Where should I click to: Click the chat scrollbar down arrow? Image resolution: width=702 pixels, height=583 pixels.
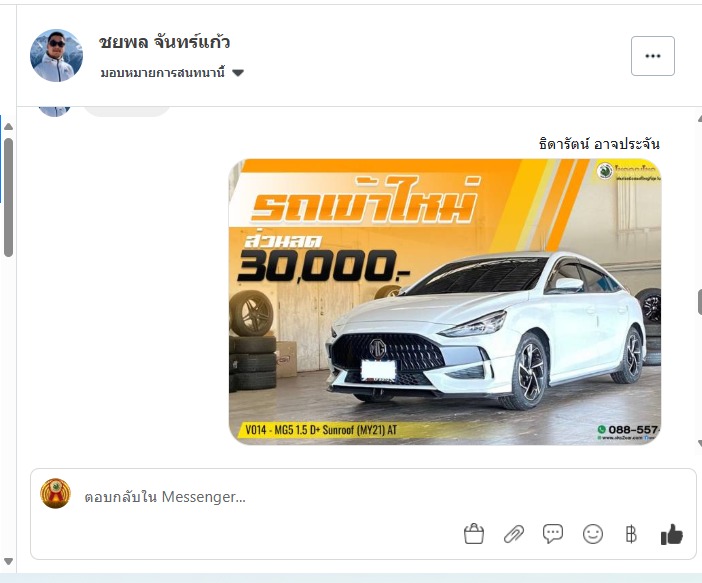[700, 443]
